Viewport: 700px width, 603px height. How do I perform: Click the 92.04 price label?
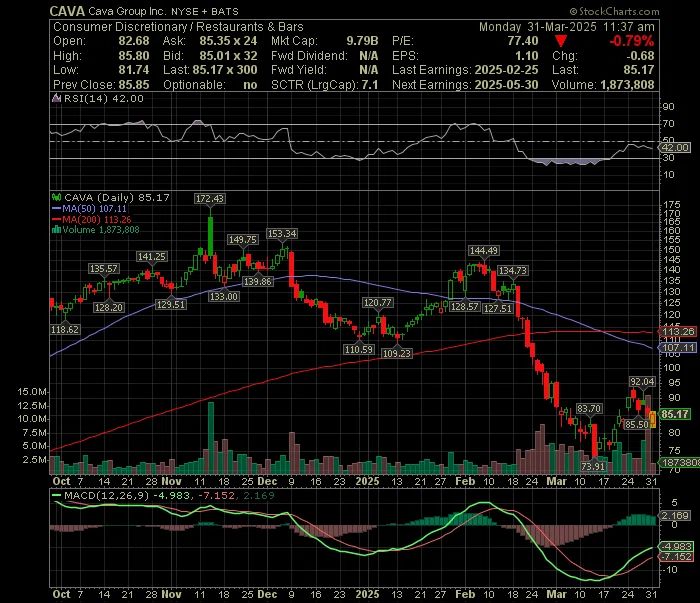642,382
